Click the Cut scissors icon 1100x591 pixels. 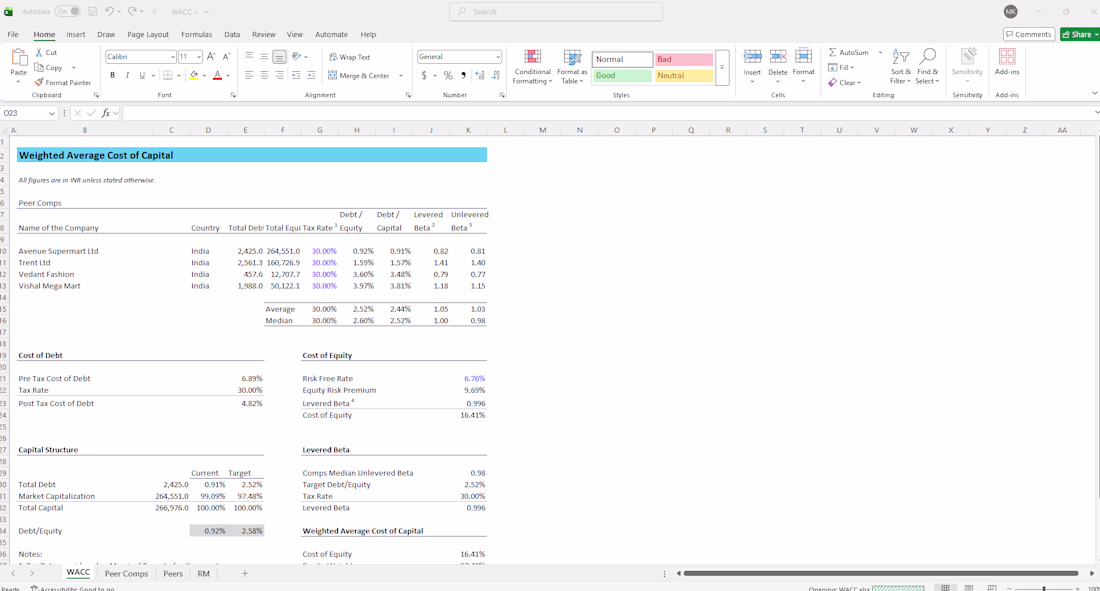point(39,53)
